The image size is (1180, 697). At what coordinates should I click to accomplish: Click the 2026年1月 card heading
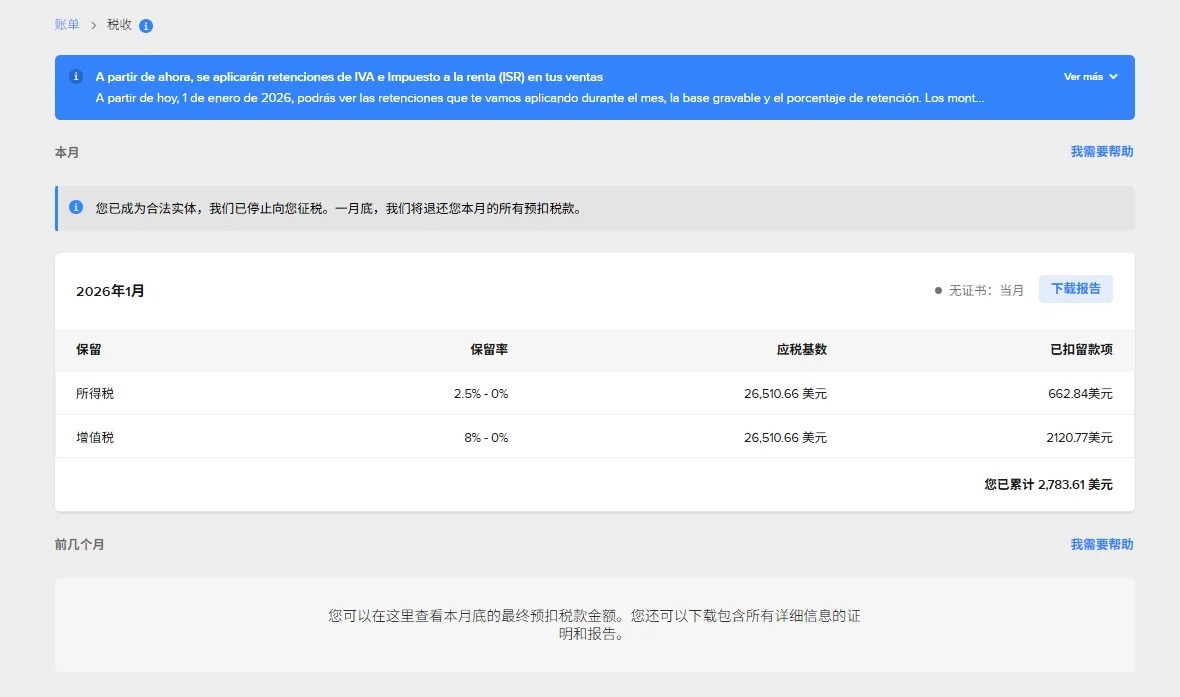point(110,291)
